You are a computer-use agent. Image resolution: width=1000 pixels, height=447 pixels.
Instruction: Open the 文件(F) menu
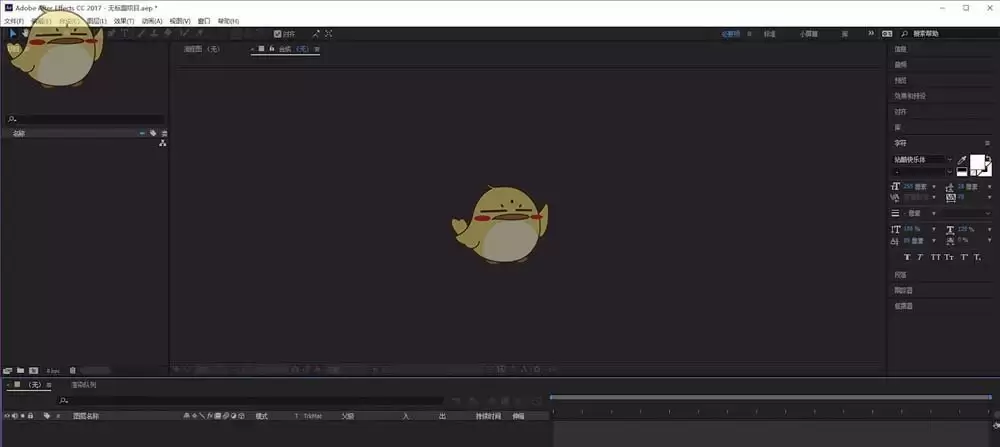[x=14, y=21]
